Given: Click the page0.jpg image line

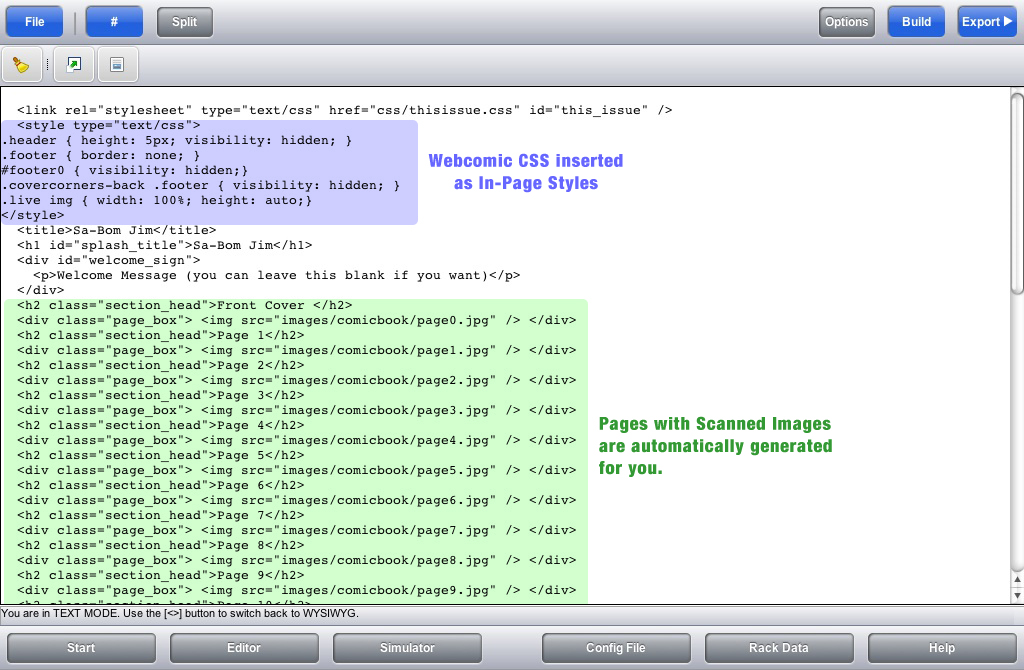Looking at the screenshot, I should click(296, 321).
